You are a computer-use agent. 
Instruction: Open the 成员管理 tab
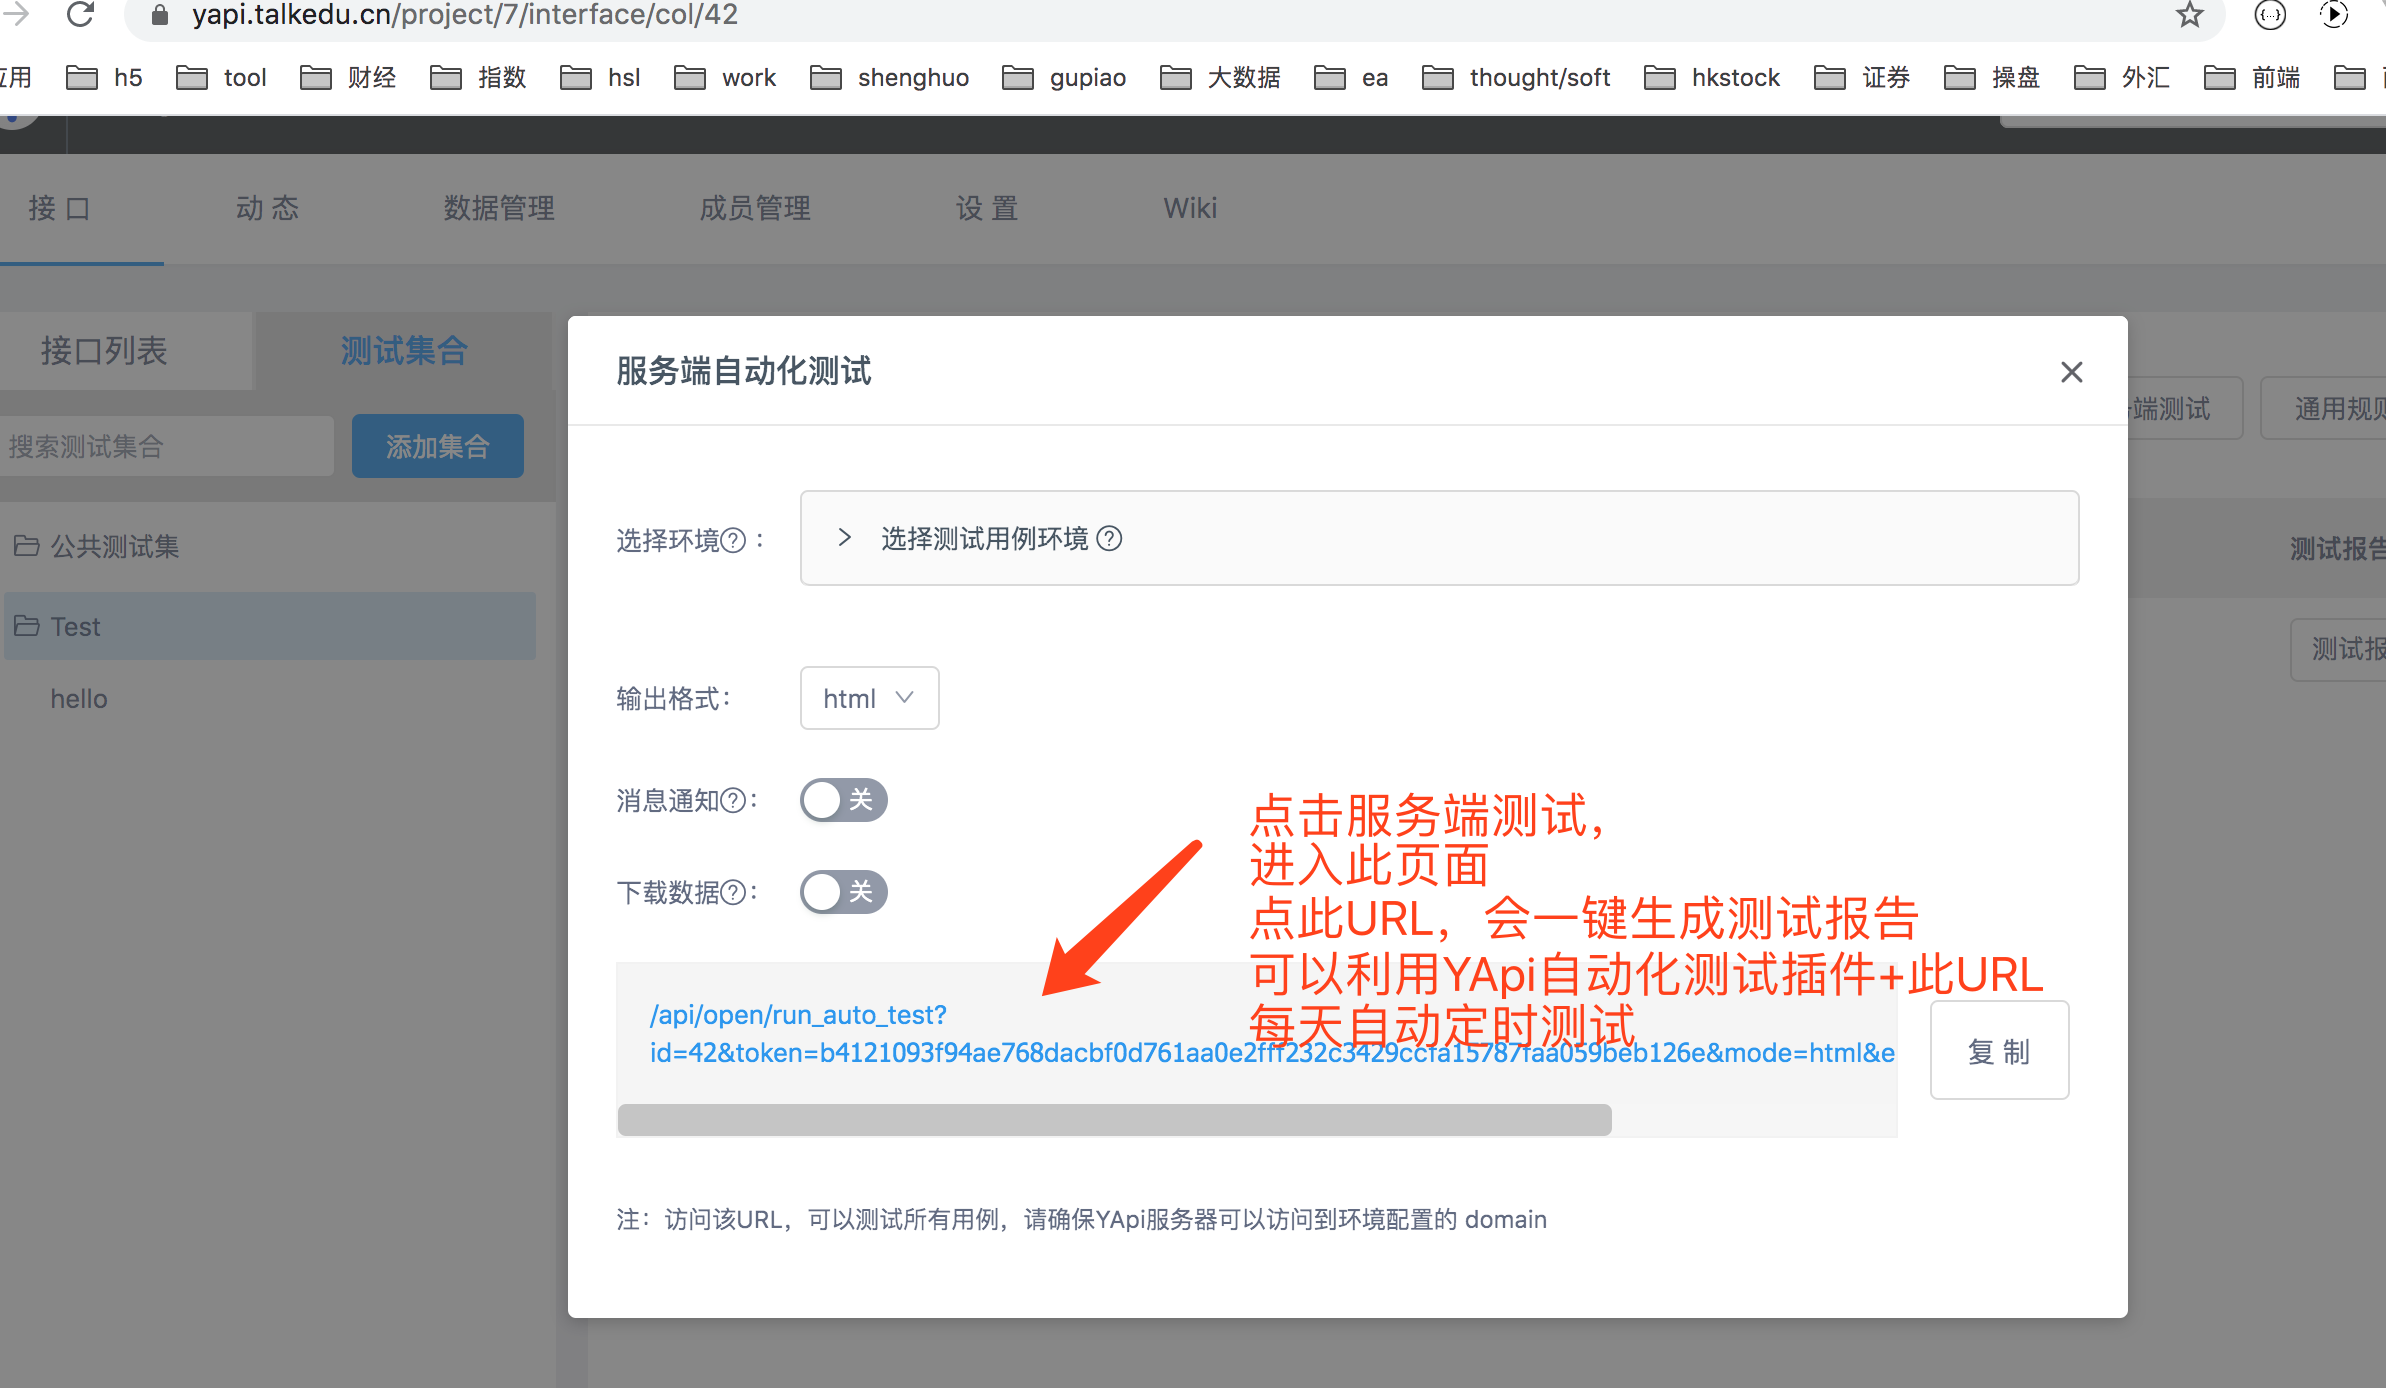[x=755, y=208]
